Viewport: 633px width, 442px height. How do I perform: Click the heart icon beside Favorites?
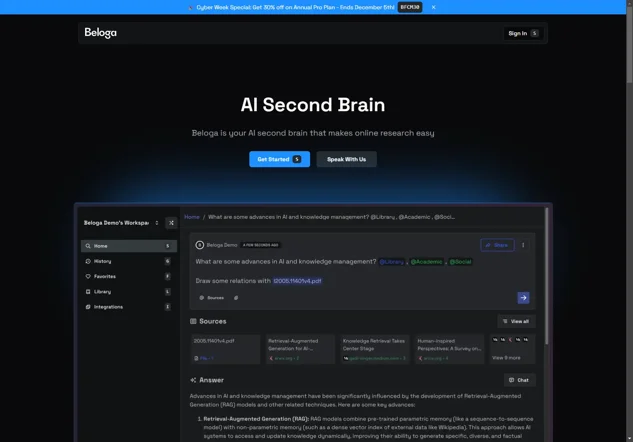tap(88, 277)
